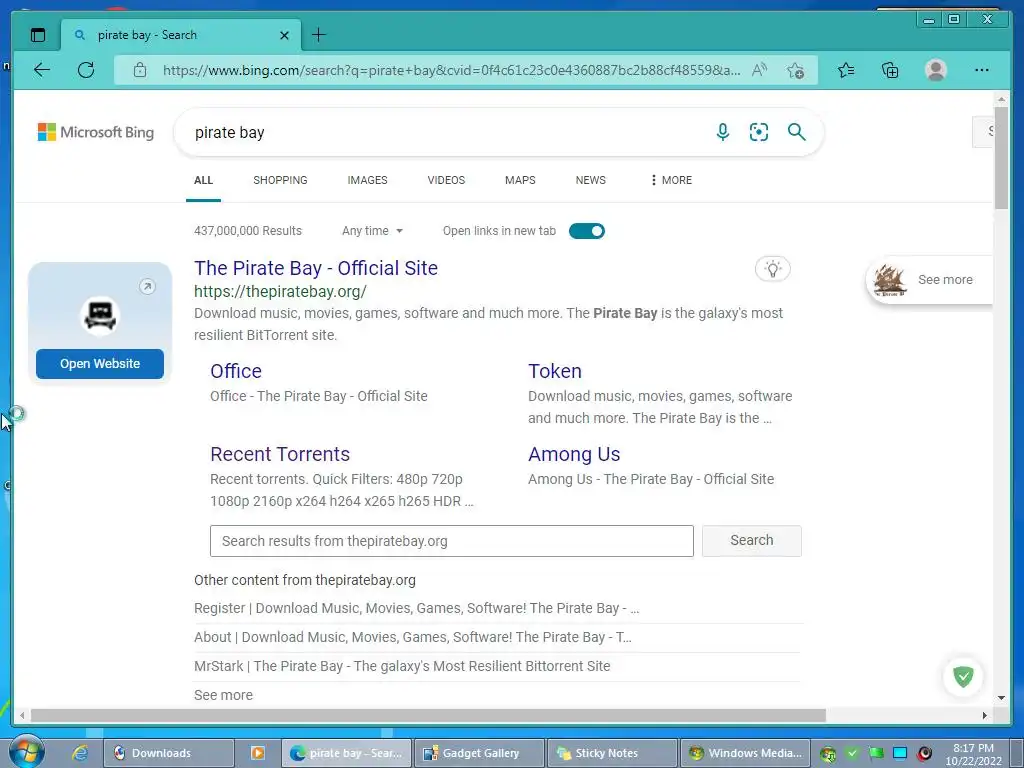The width and height of the screenshot is (1024, 768).
Task: Open the Recent Torrents sublink
Action: [x=280, y=454]
